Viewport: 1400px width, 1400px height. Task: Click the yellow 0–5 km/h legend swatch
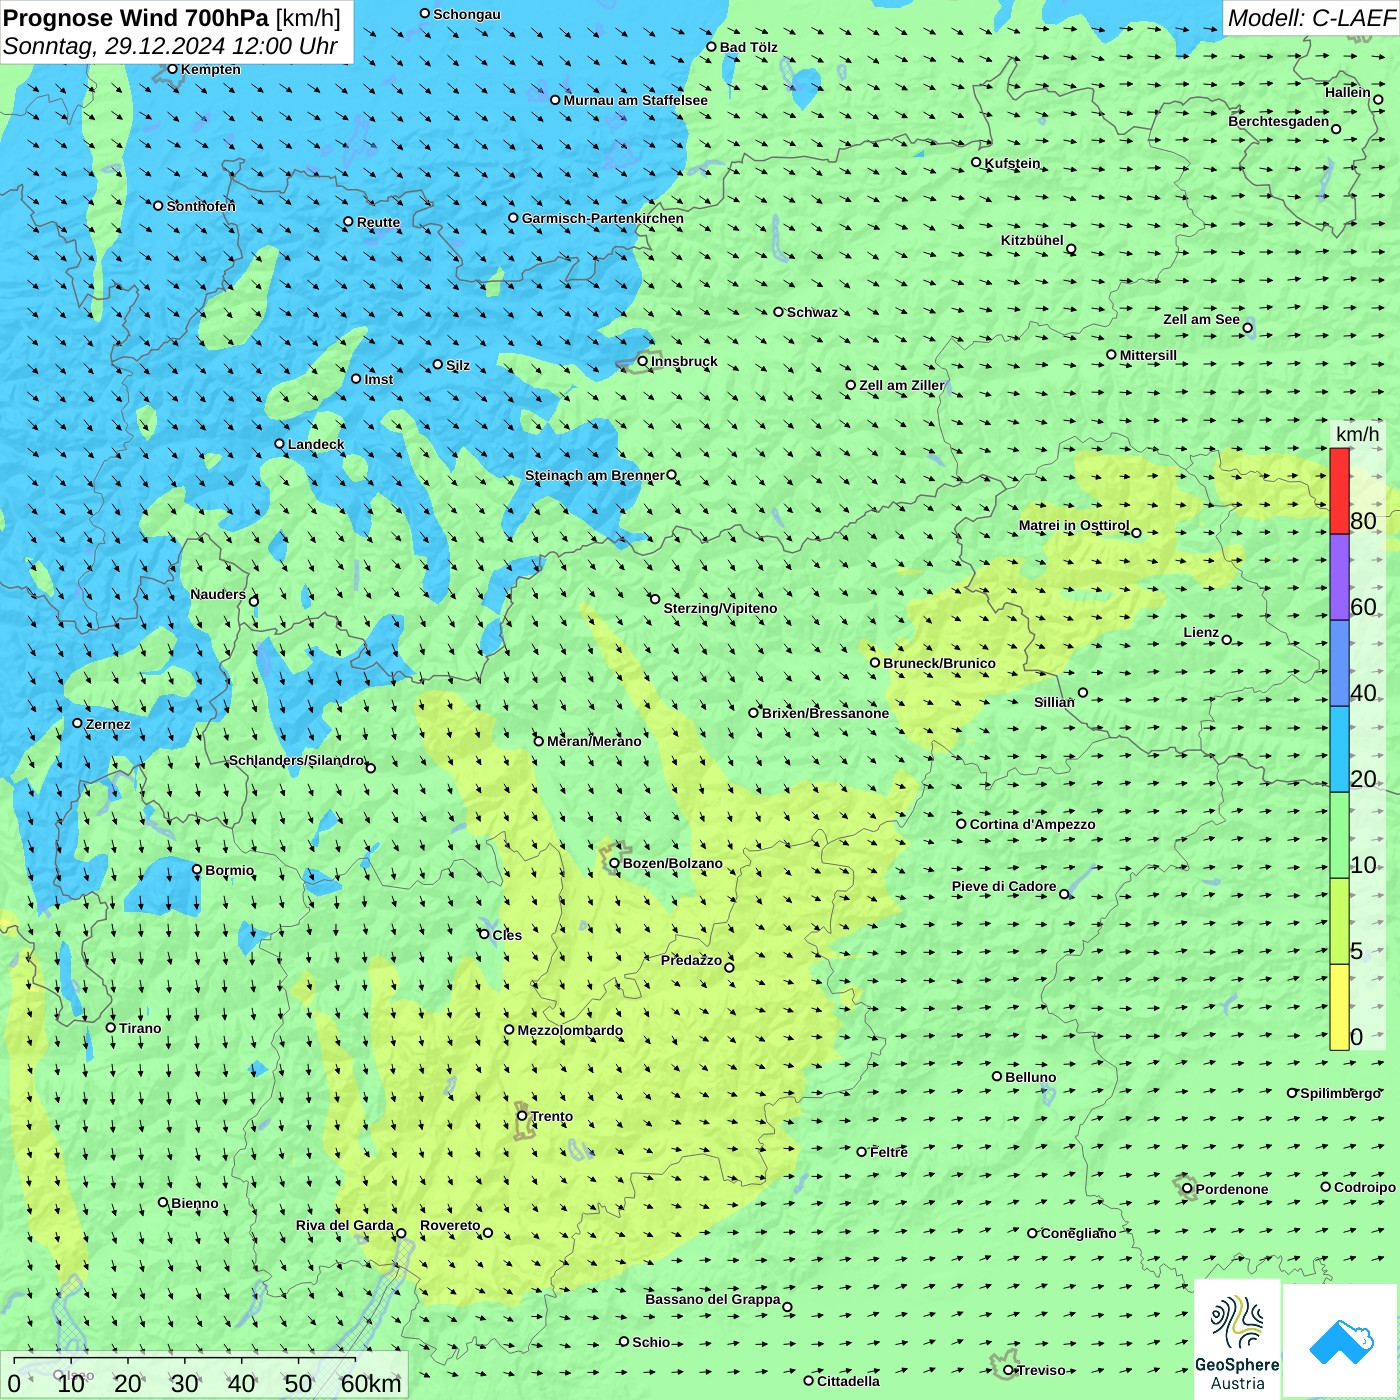click(1339, 1007)
